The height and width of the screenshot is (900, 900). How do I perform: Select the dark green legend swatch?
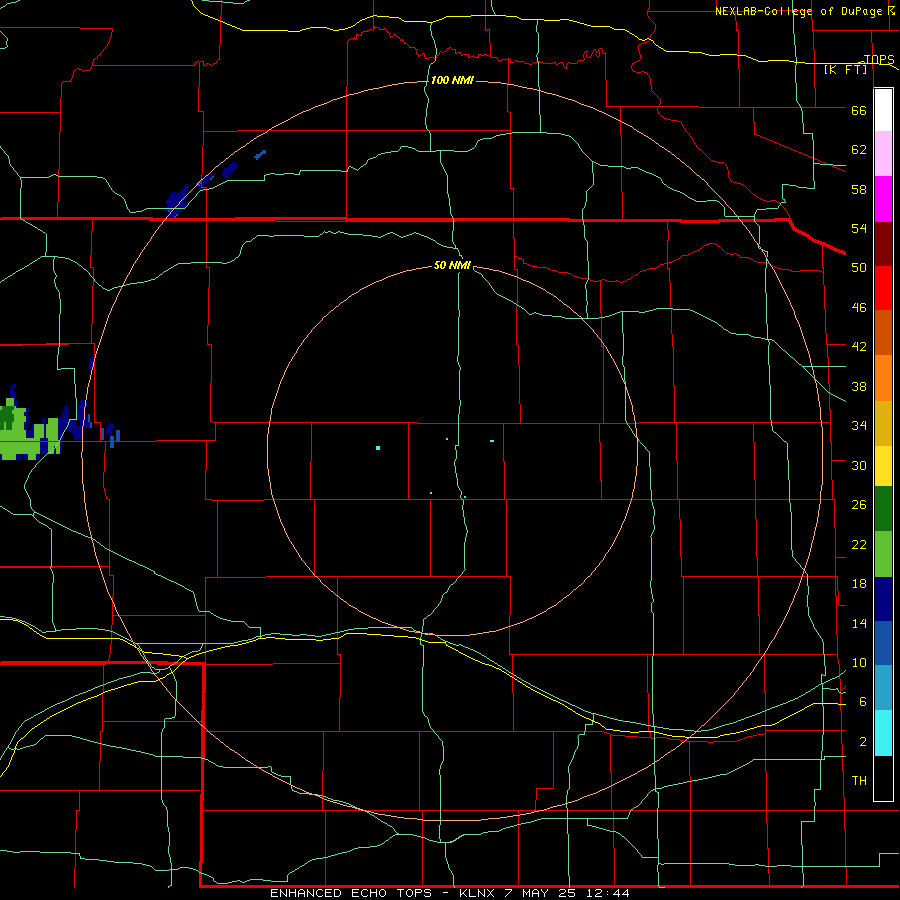883,509
